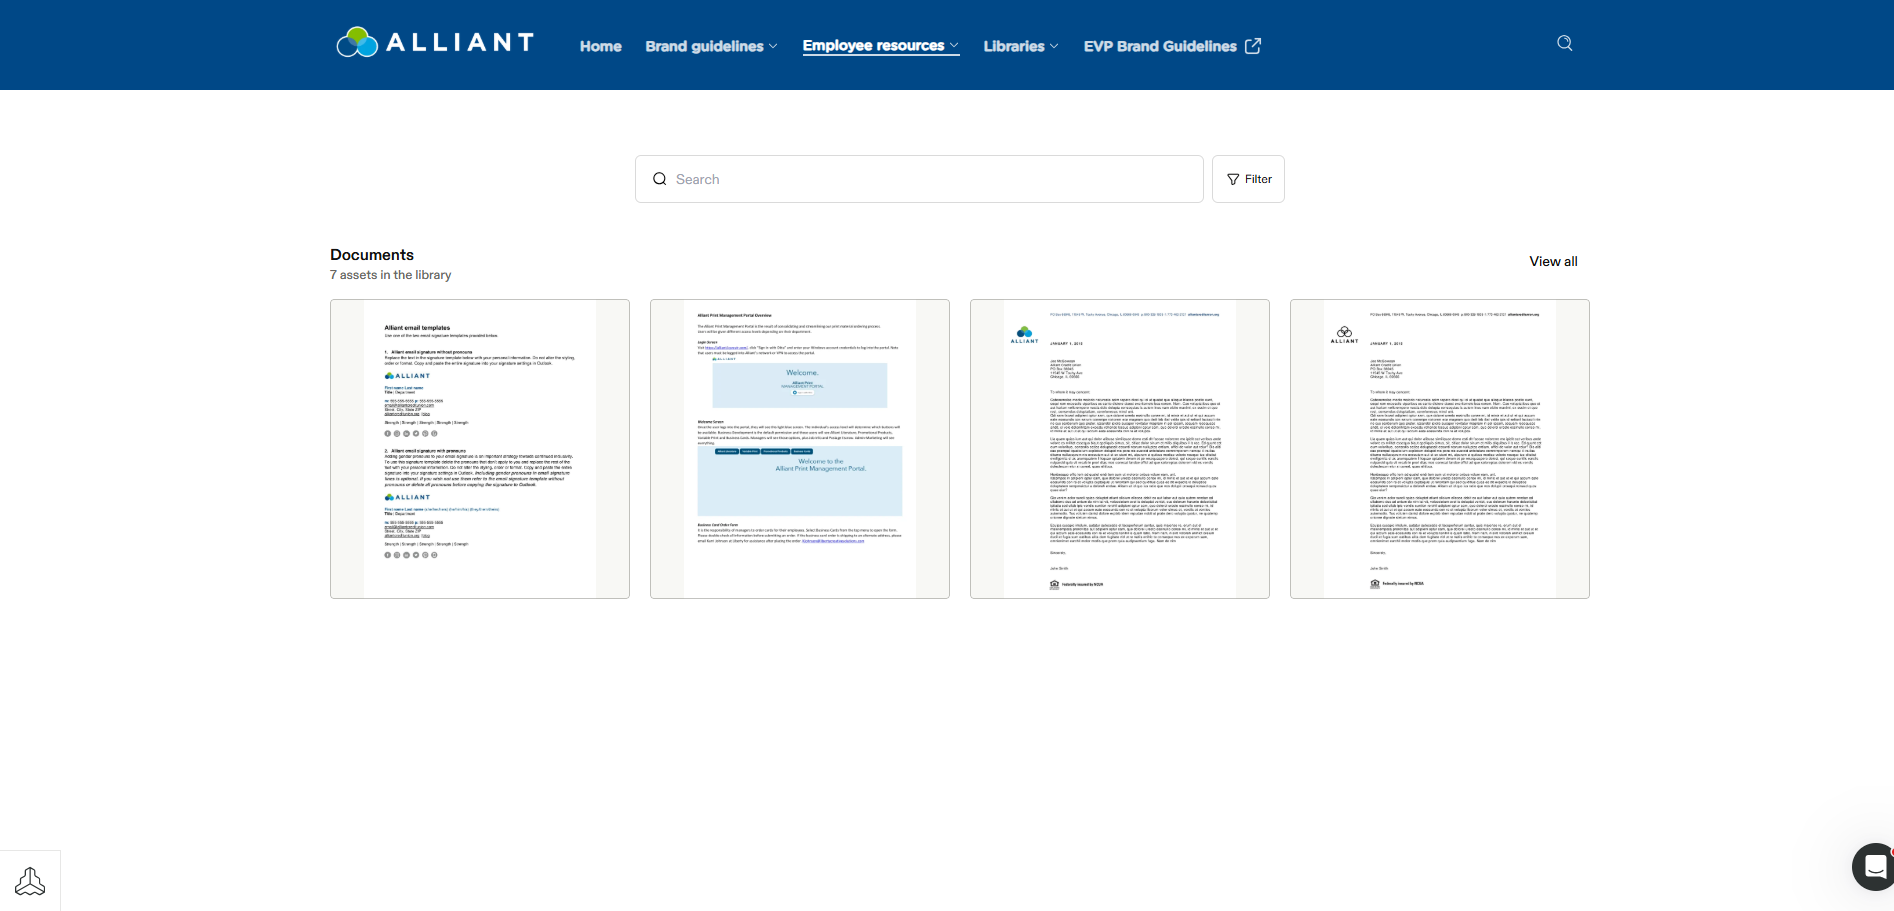This screenshot has height=911, width=1894.
Task: Open the external-link icon beside EVP Brand Guidelines
Action: pyautogui.click(x=1253, y=46)
